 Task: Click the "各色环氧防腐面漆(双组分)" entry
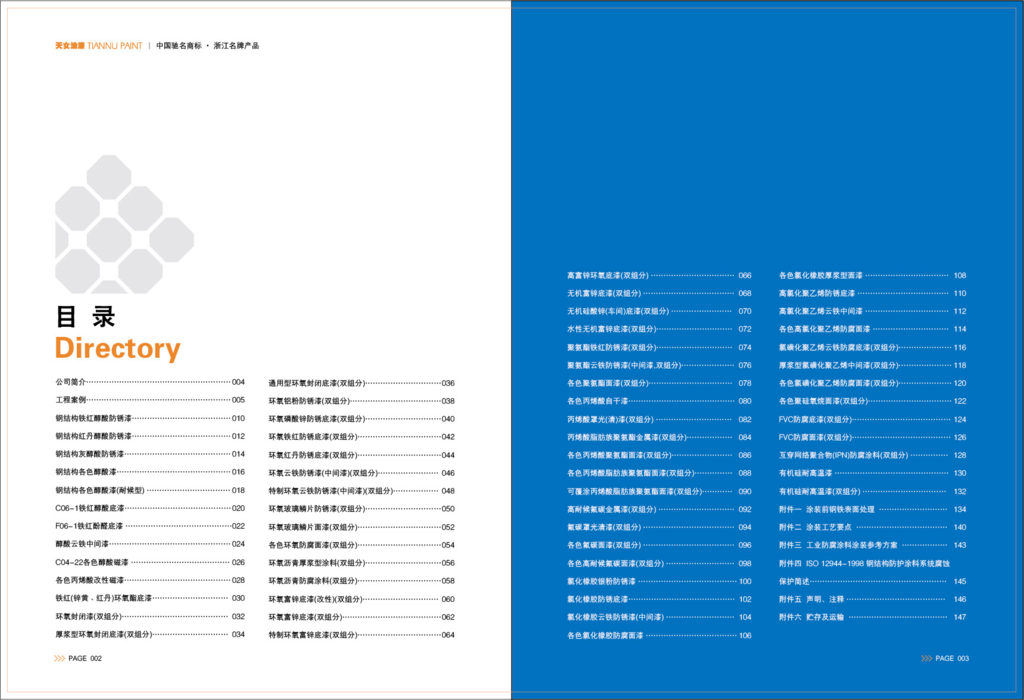[362, 545]
